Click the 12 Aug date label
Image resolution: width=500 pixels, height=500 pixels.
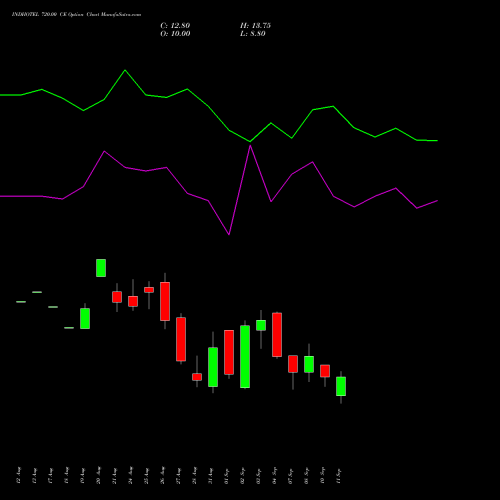click(19, 475)
